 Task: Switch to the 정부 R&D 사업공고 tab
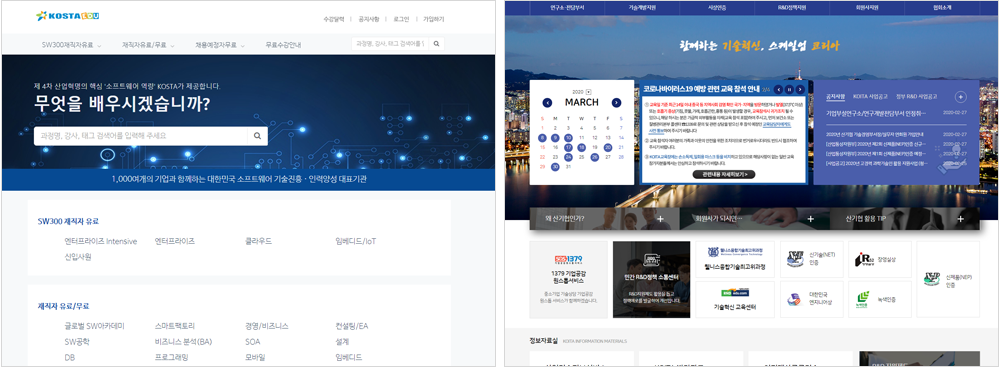click(916, 96)
